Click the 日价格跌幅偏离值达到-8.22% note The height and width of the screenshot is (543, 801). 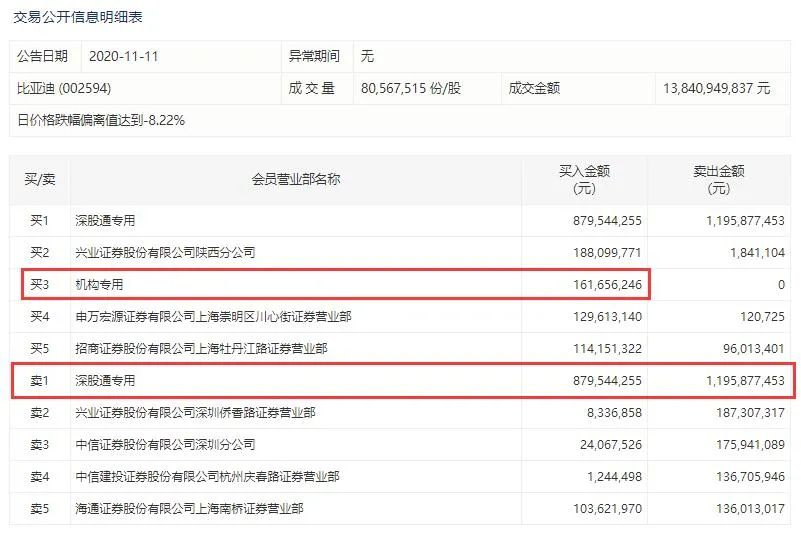pos(101,121)
